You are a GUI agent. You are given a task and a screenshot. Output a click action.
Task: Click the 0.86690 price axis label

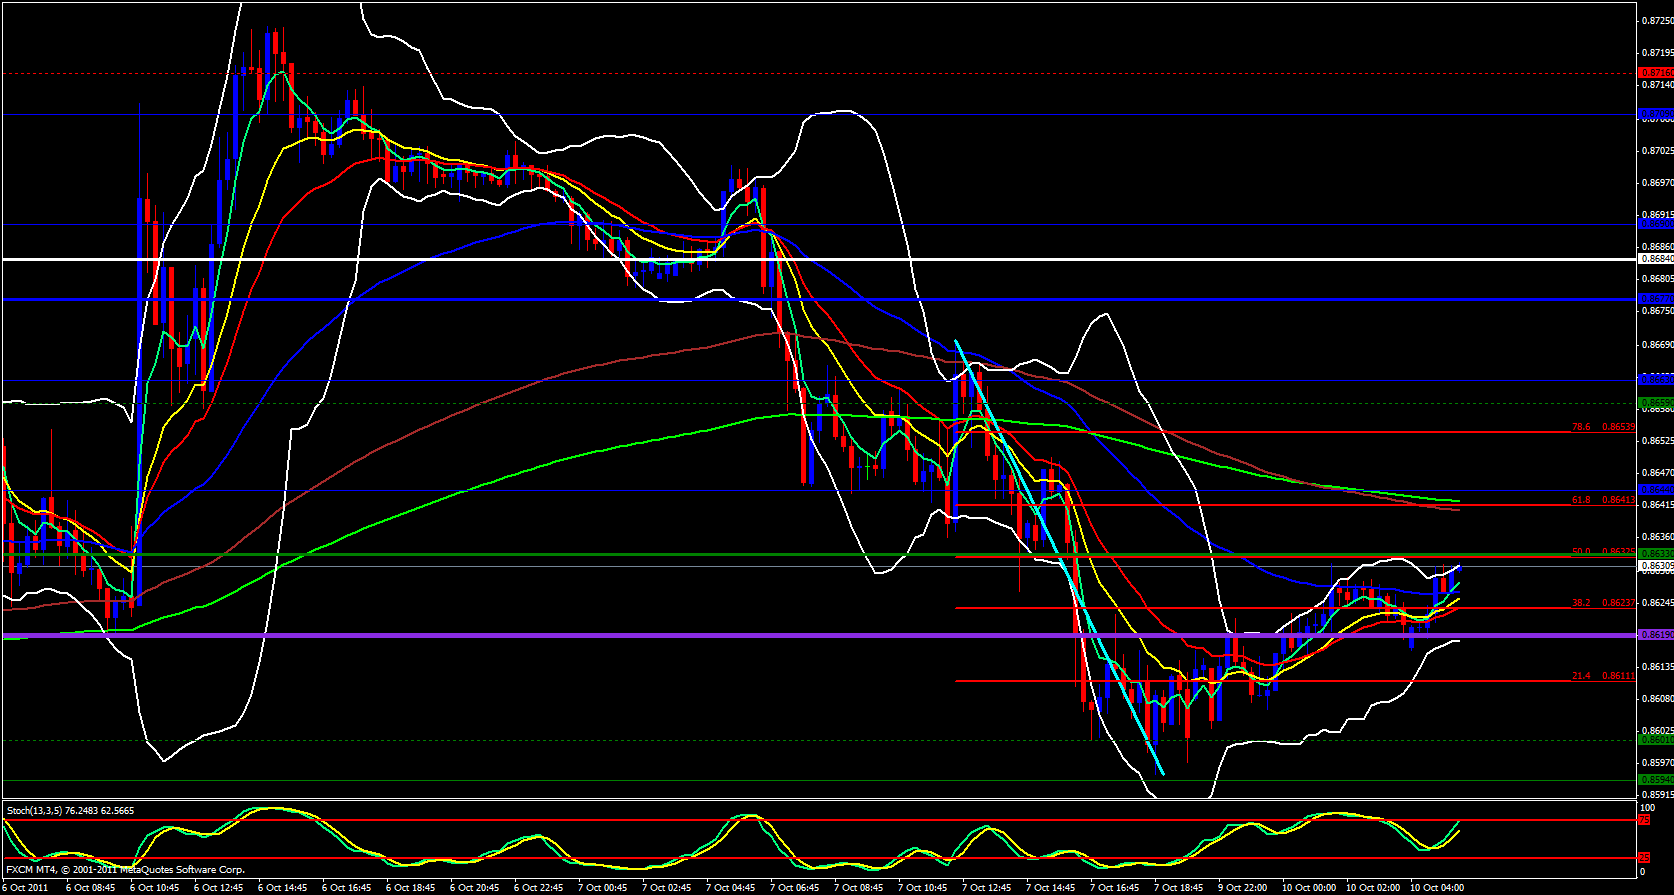pos(1658,345)
